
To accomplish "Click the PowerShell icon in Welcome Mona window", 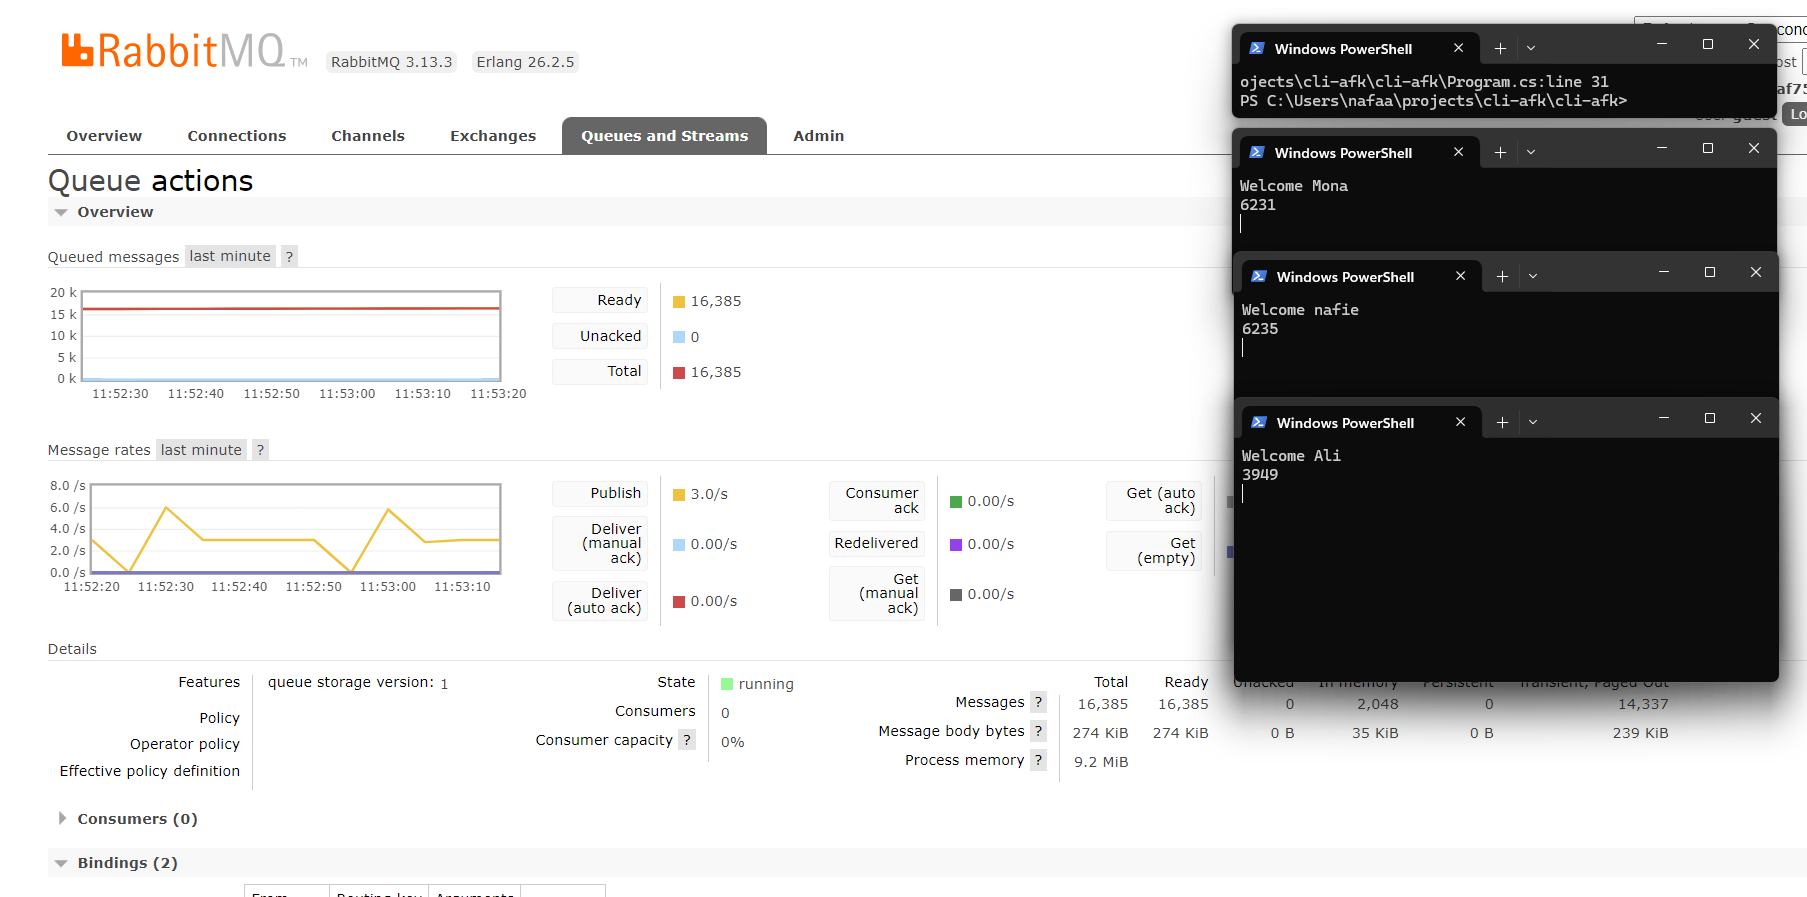I will [x=1257, y=152].
